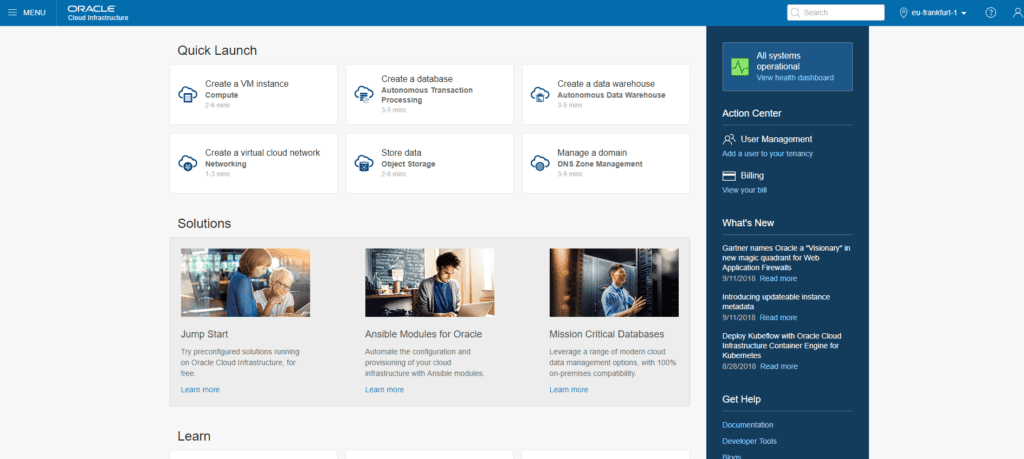Viewport: 1024px width, 459px height.
Task: Open the Documentation help link
Action: (748, 425)
